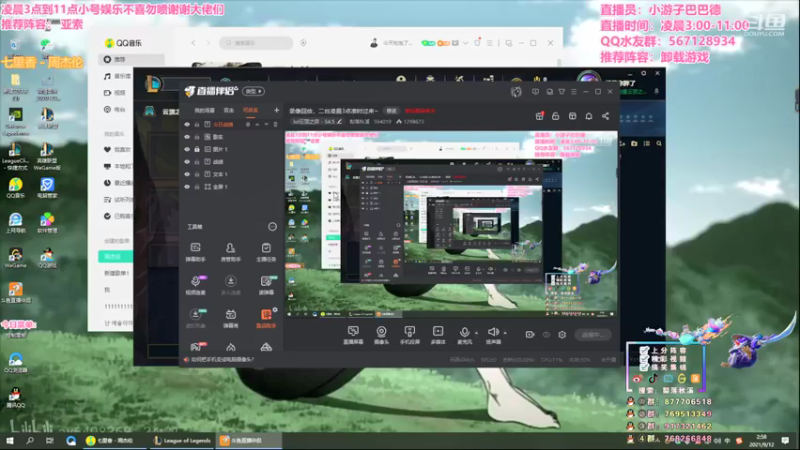800x450 pixels.
Task: Select 推荐 in the QQ音乐 sidebar
Action: 131,59
